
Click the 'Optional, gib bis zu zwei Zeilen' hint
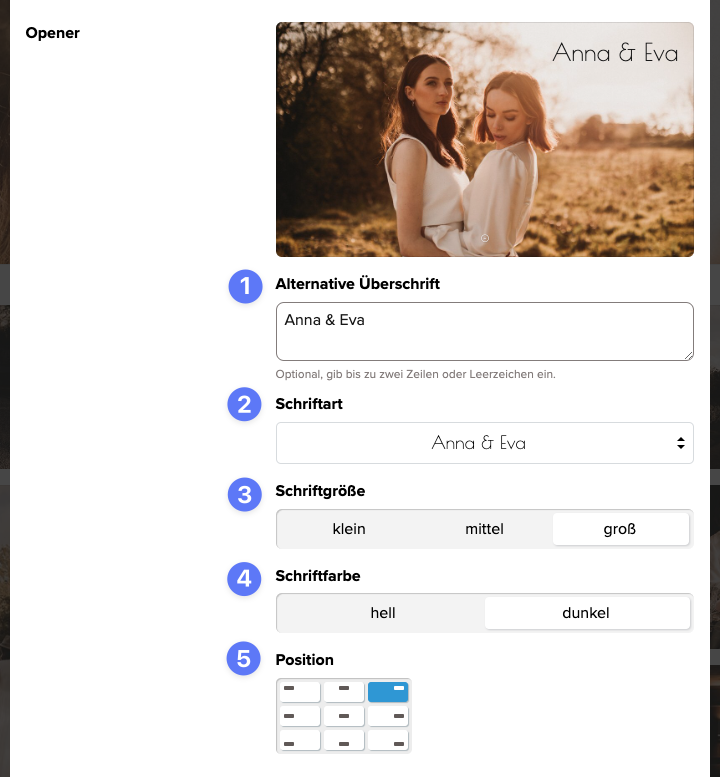(415, 374)
